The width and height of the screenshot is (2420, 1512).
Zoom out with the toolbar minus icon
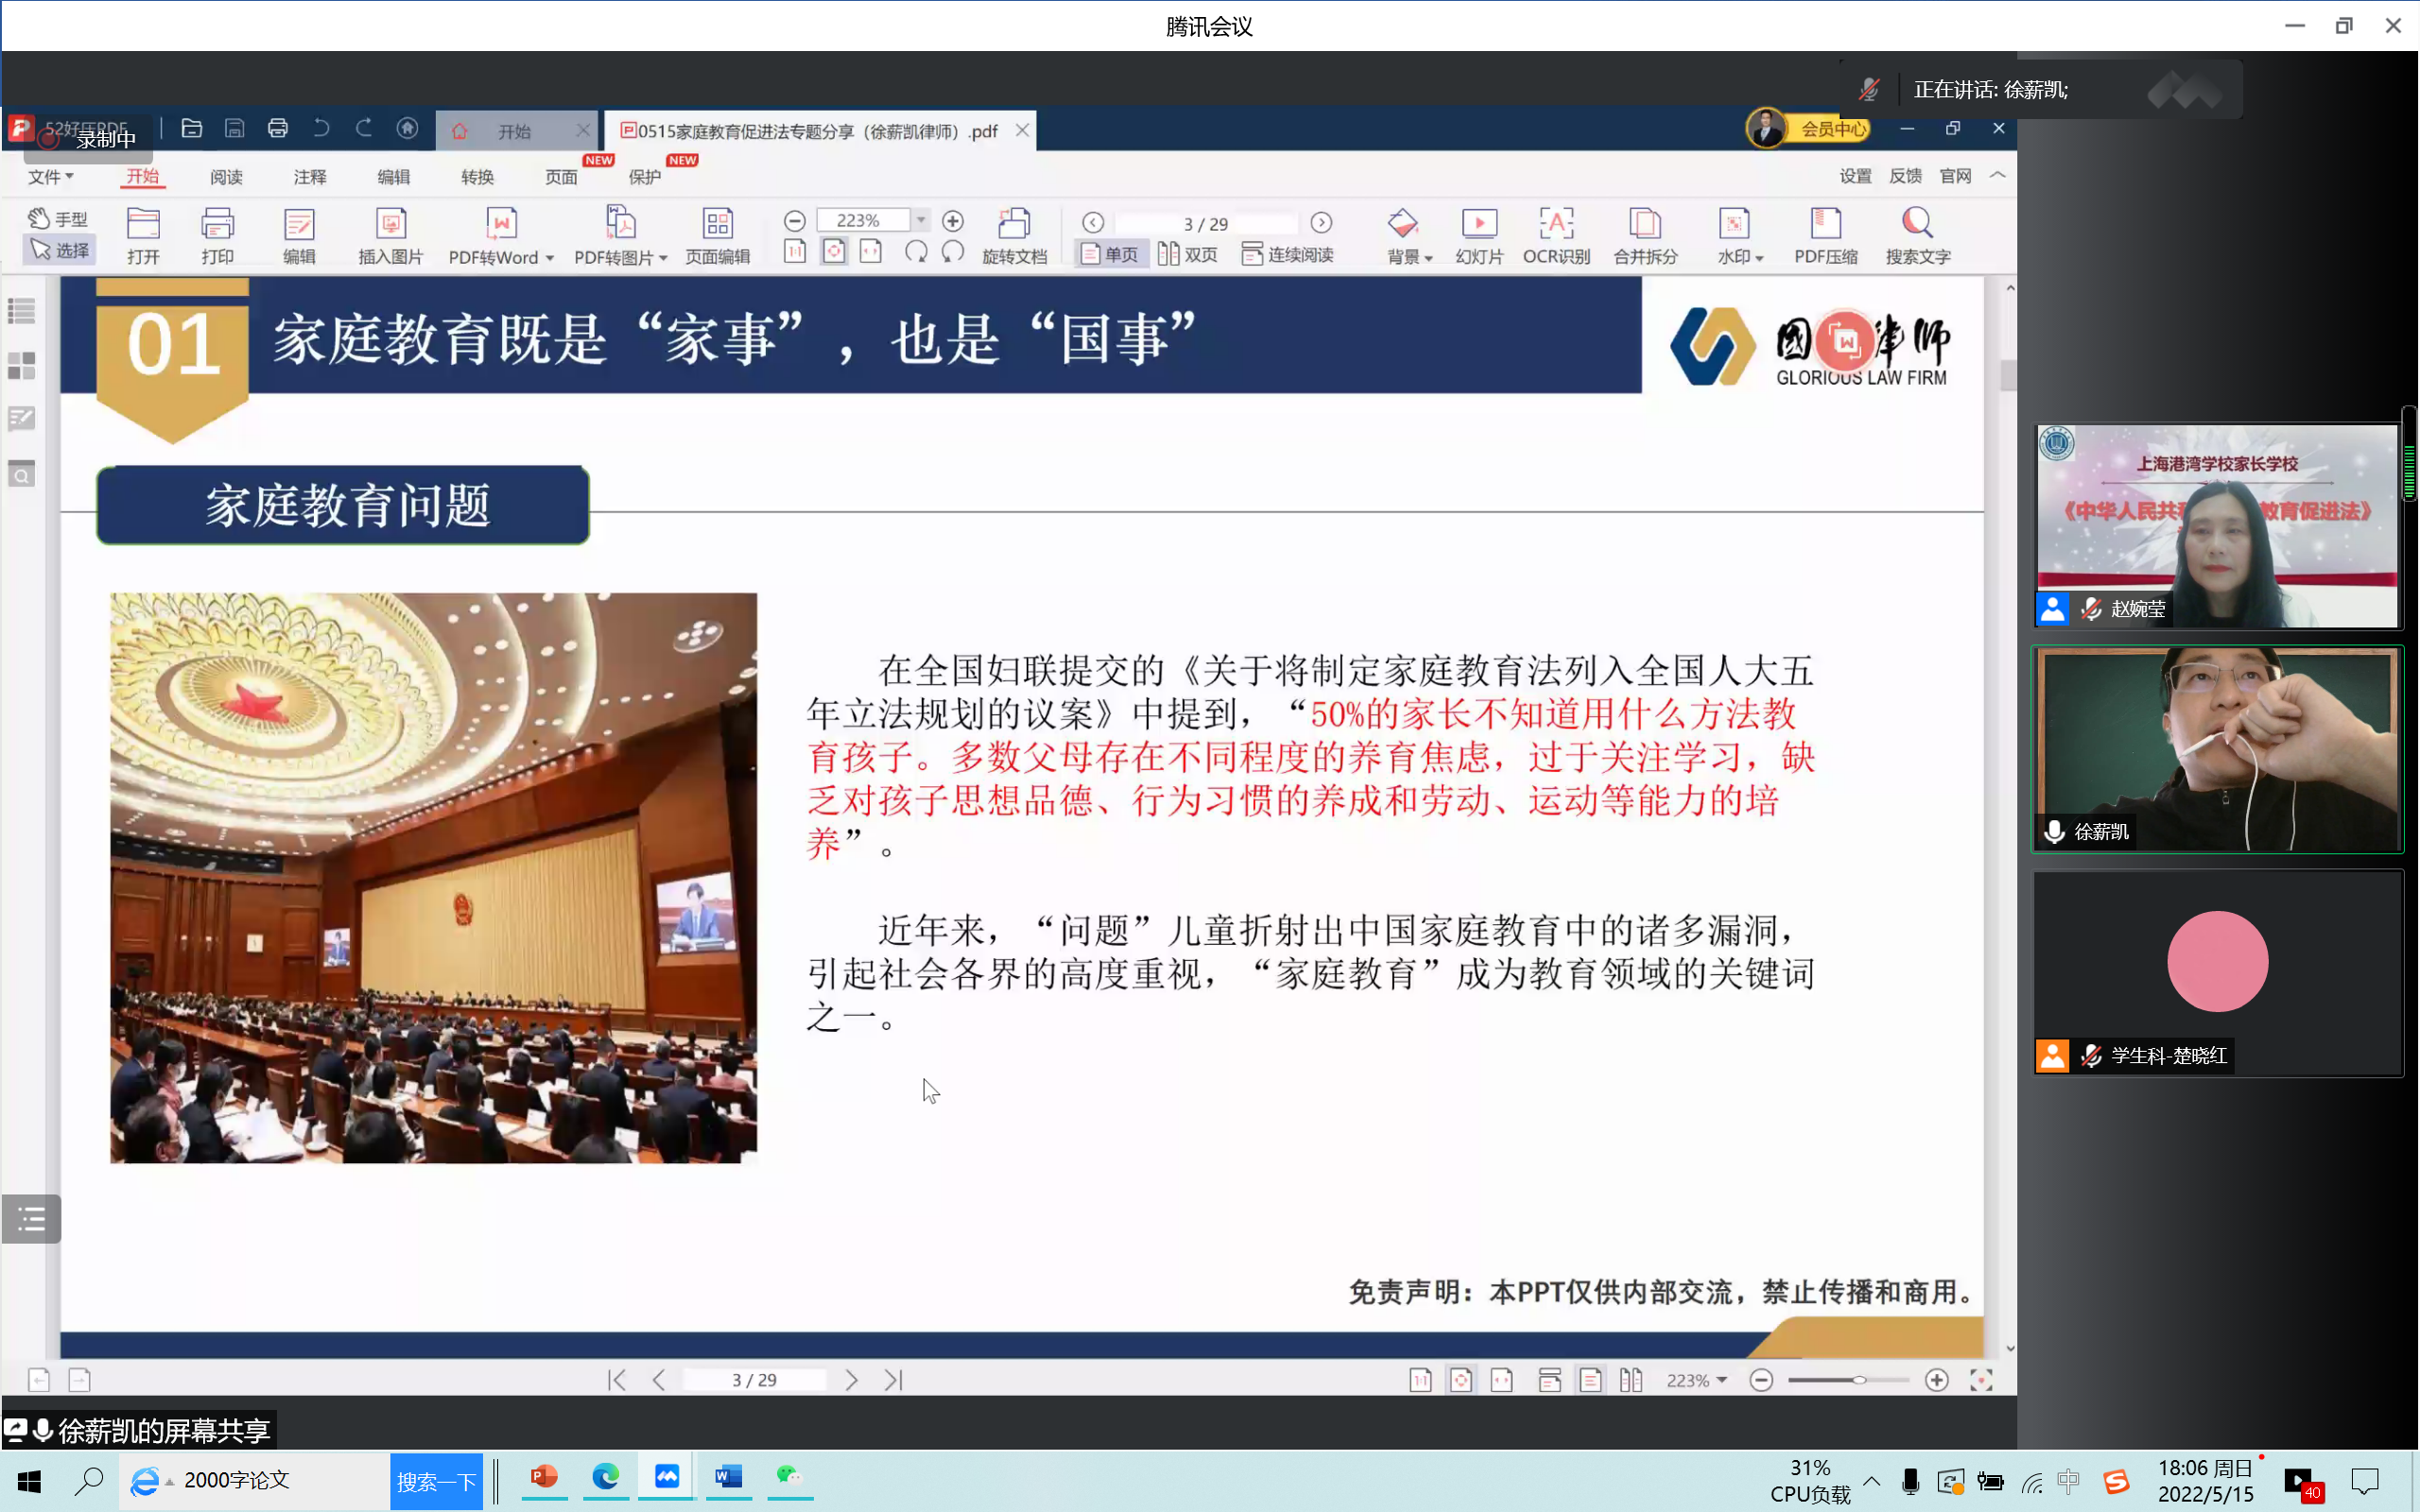[795, 221]
